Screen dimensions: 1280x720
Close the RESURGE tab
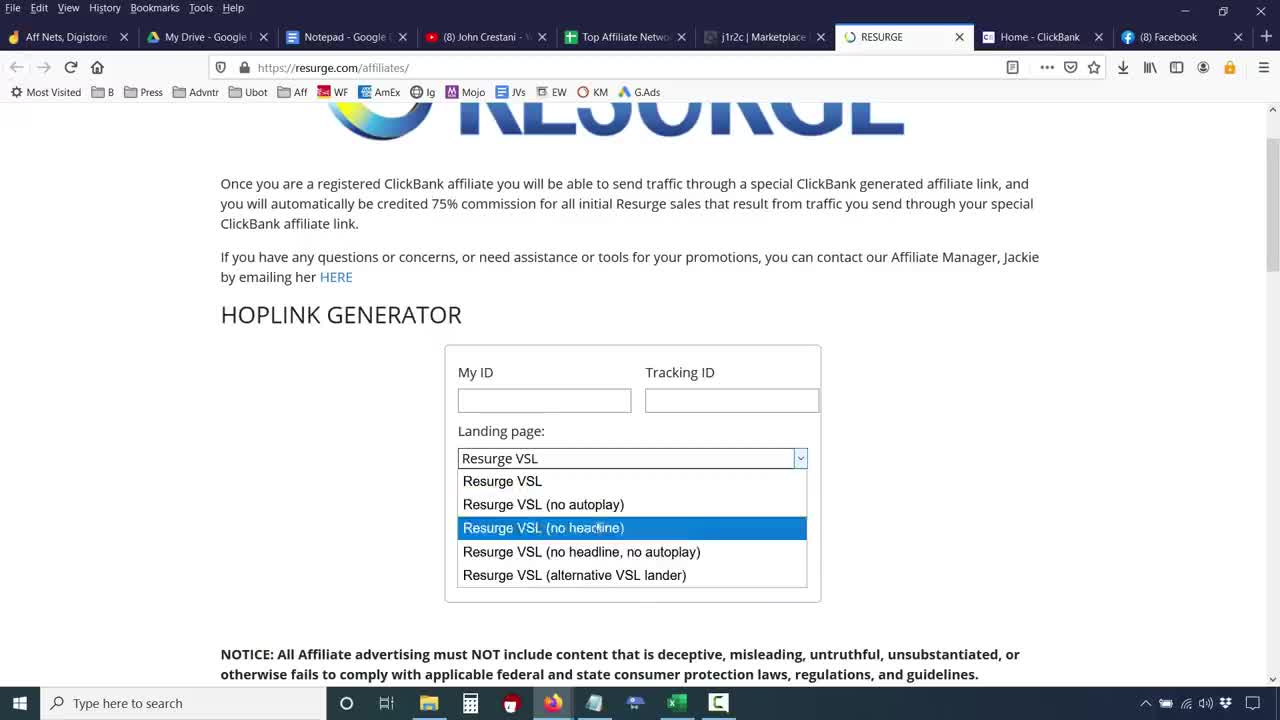click(959, 37)
